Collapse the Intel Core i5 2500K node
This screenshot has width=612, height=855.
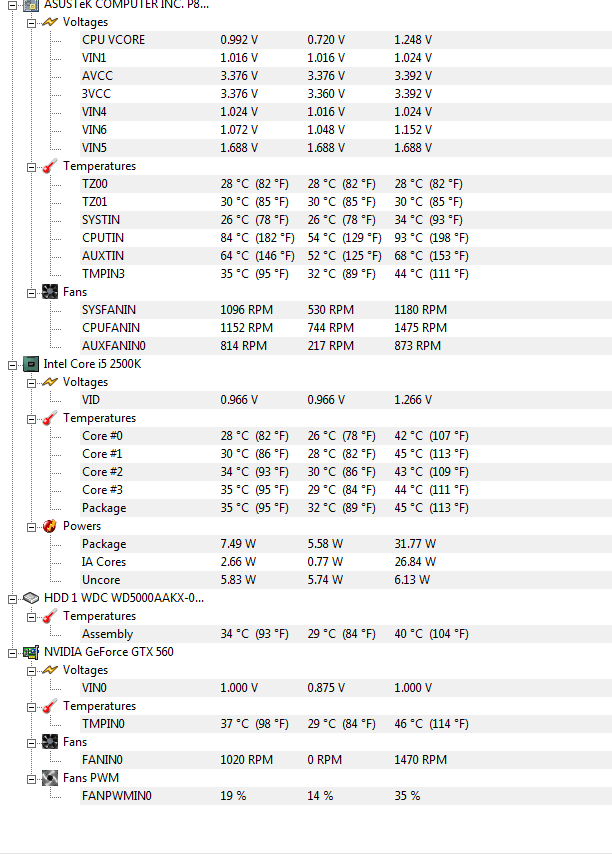(x=13, y=365)
